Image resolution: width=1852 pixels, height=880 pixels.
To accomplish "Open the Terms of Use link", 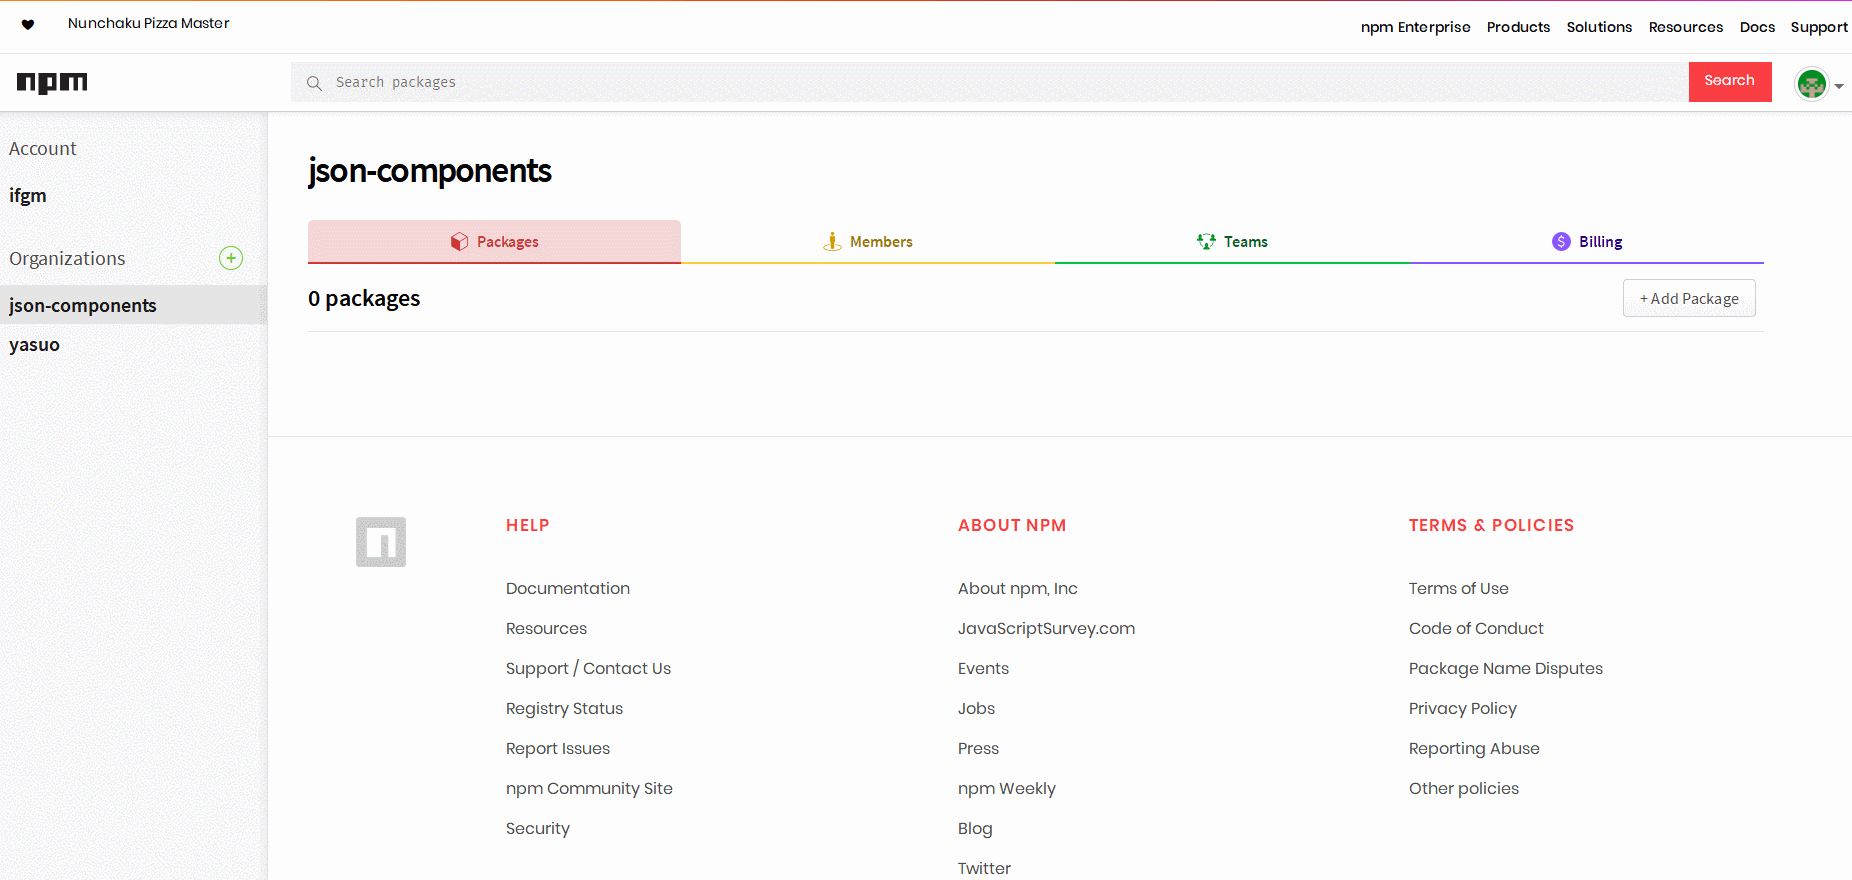I will coord(1459,588).
